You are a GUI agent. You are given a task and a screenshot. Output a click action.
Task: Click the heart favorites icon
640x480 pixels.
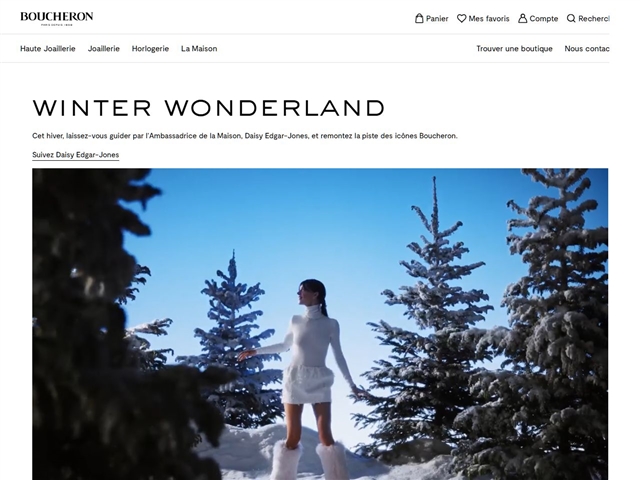pos(461,18)
